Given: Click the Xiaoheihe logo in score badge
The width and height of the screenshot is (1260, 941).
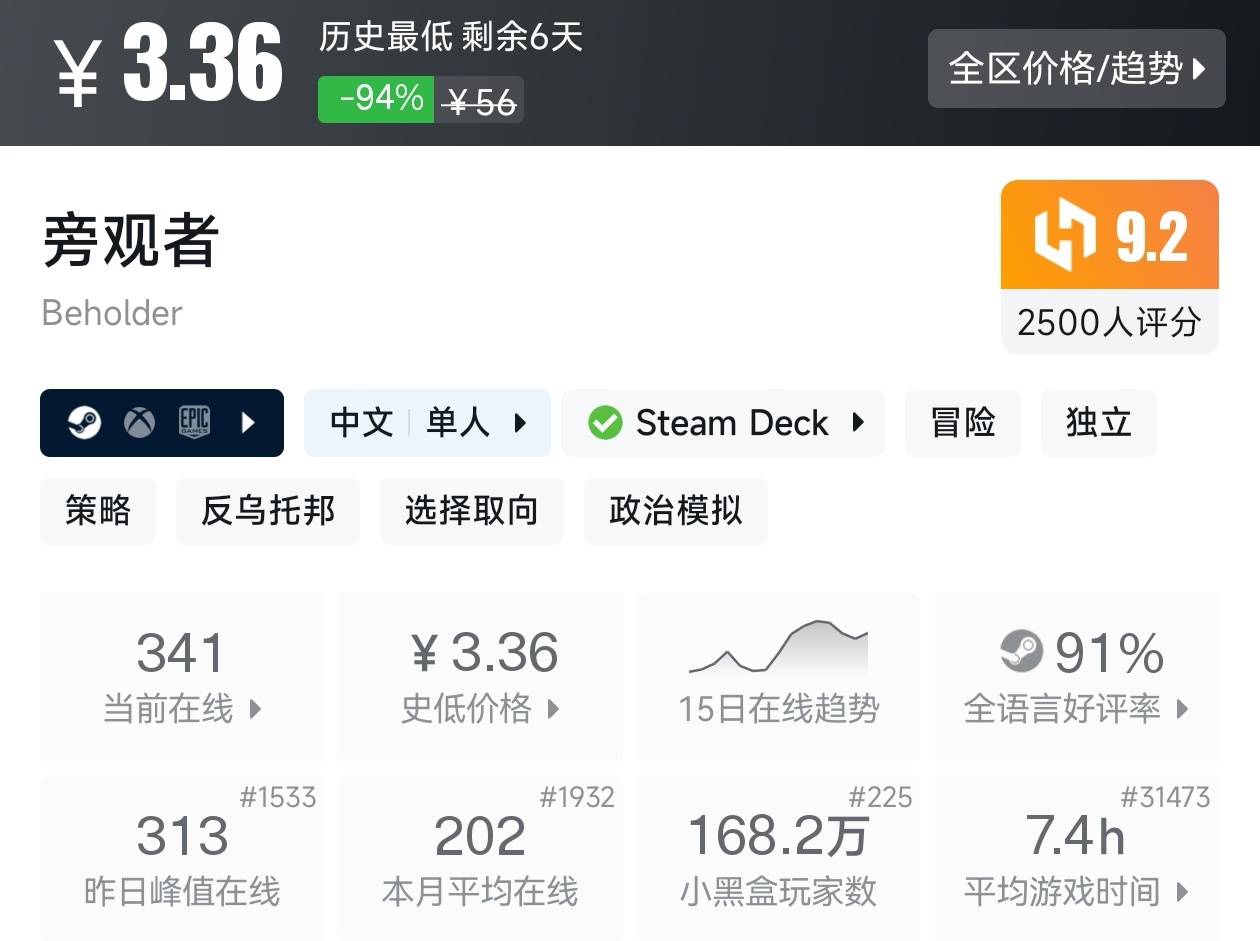Looking at the screenshot, I should click(x=1065, y=235).
